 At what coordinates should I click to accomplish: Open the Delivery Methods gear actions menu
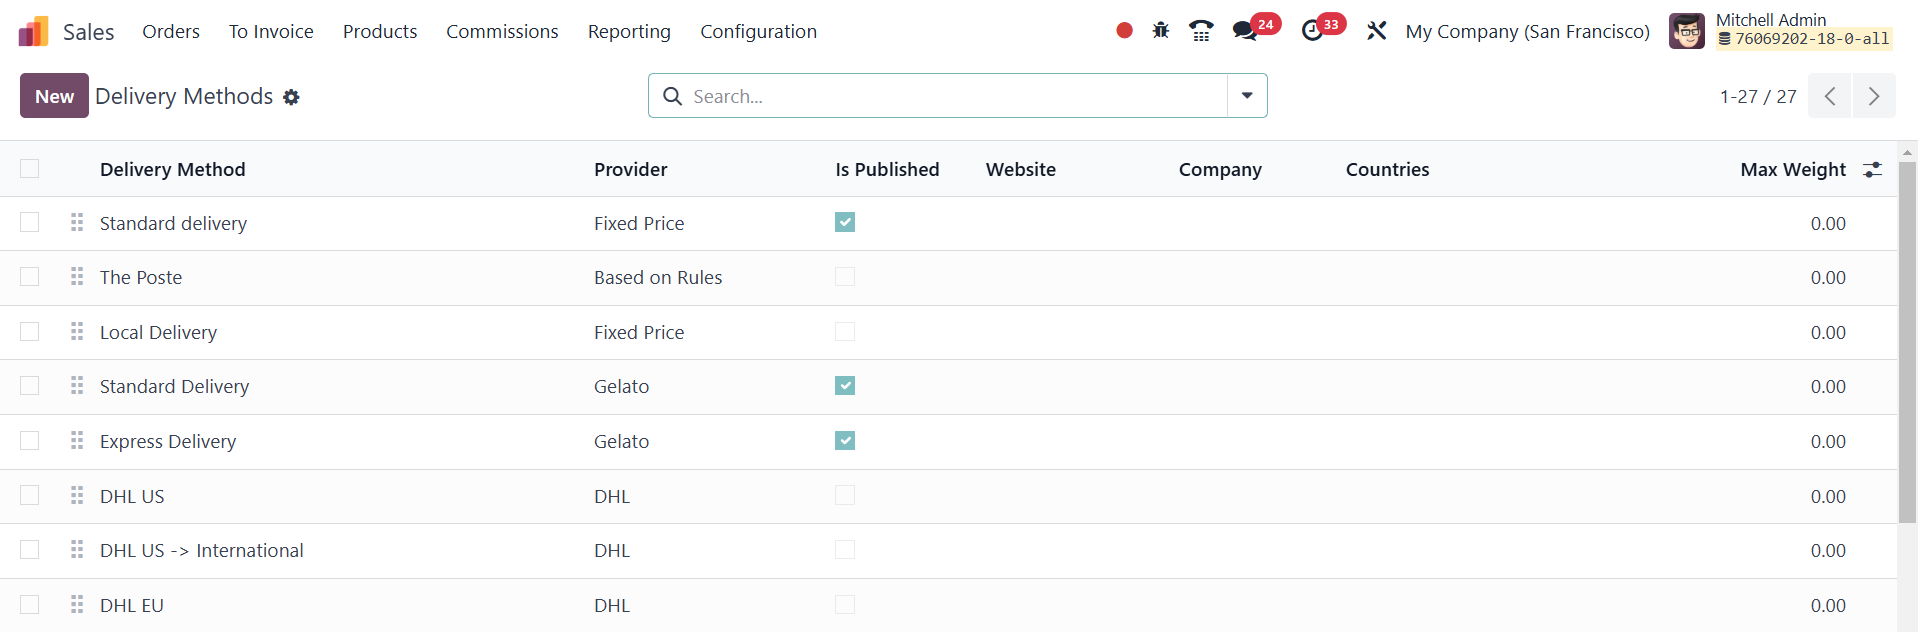tap(291, 97)
